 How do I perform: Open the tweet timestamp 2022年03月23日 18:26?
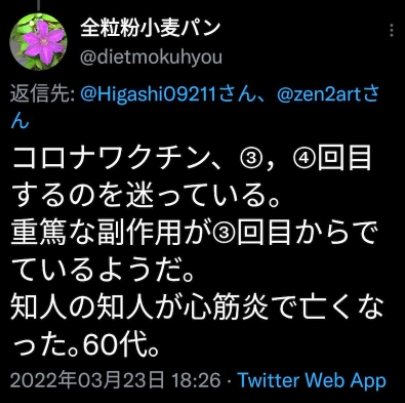click(x=115, y=380)
